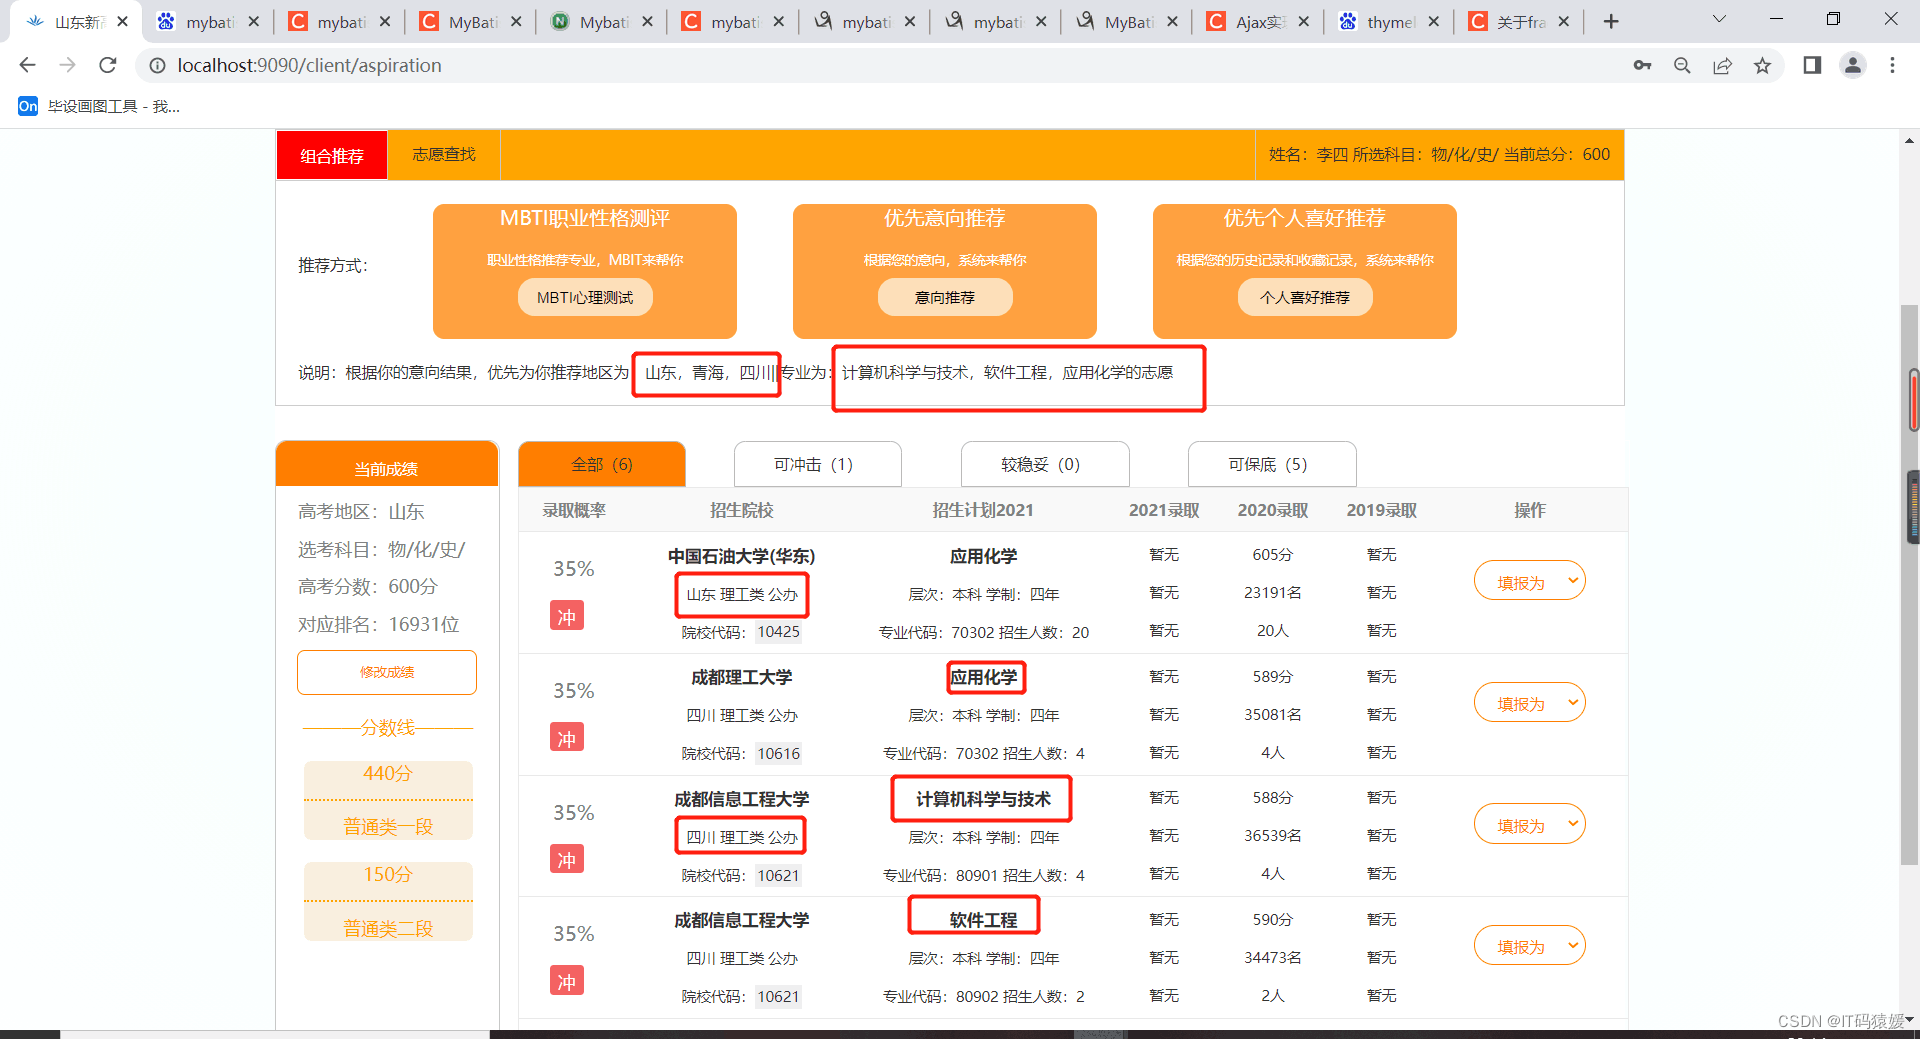The image size is (1920, 1039).
Task: Click the address bar URL
Action: pyautogui.click(x=309, y=65)
